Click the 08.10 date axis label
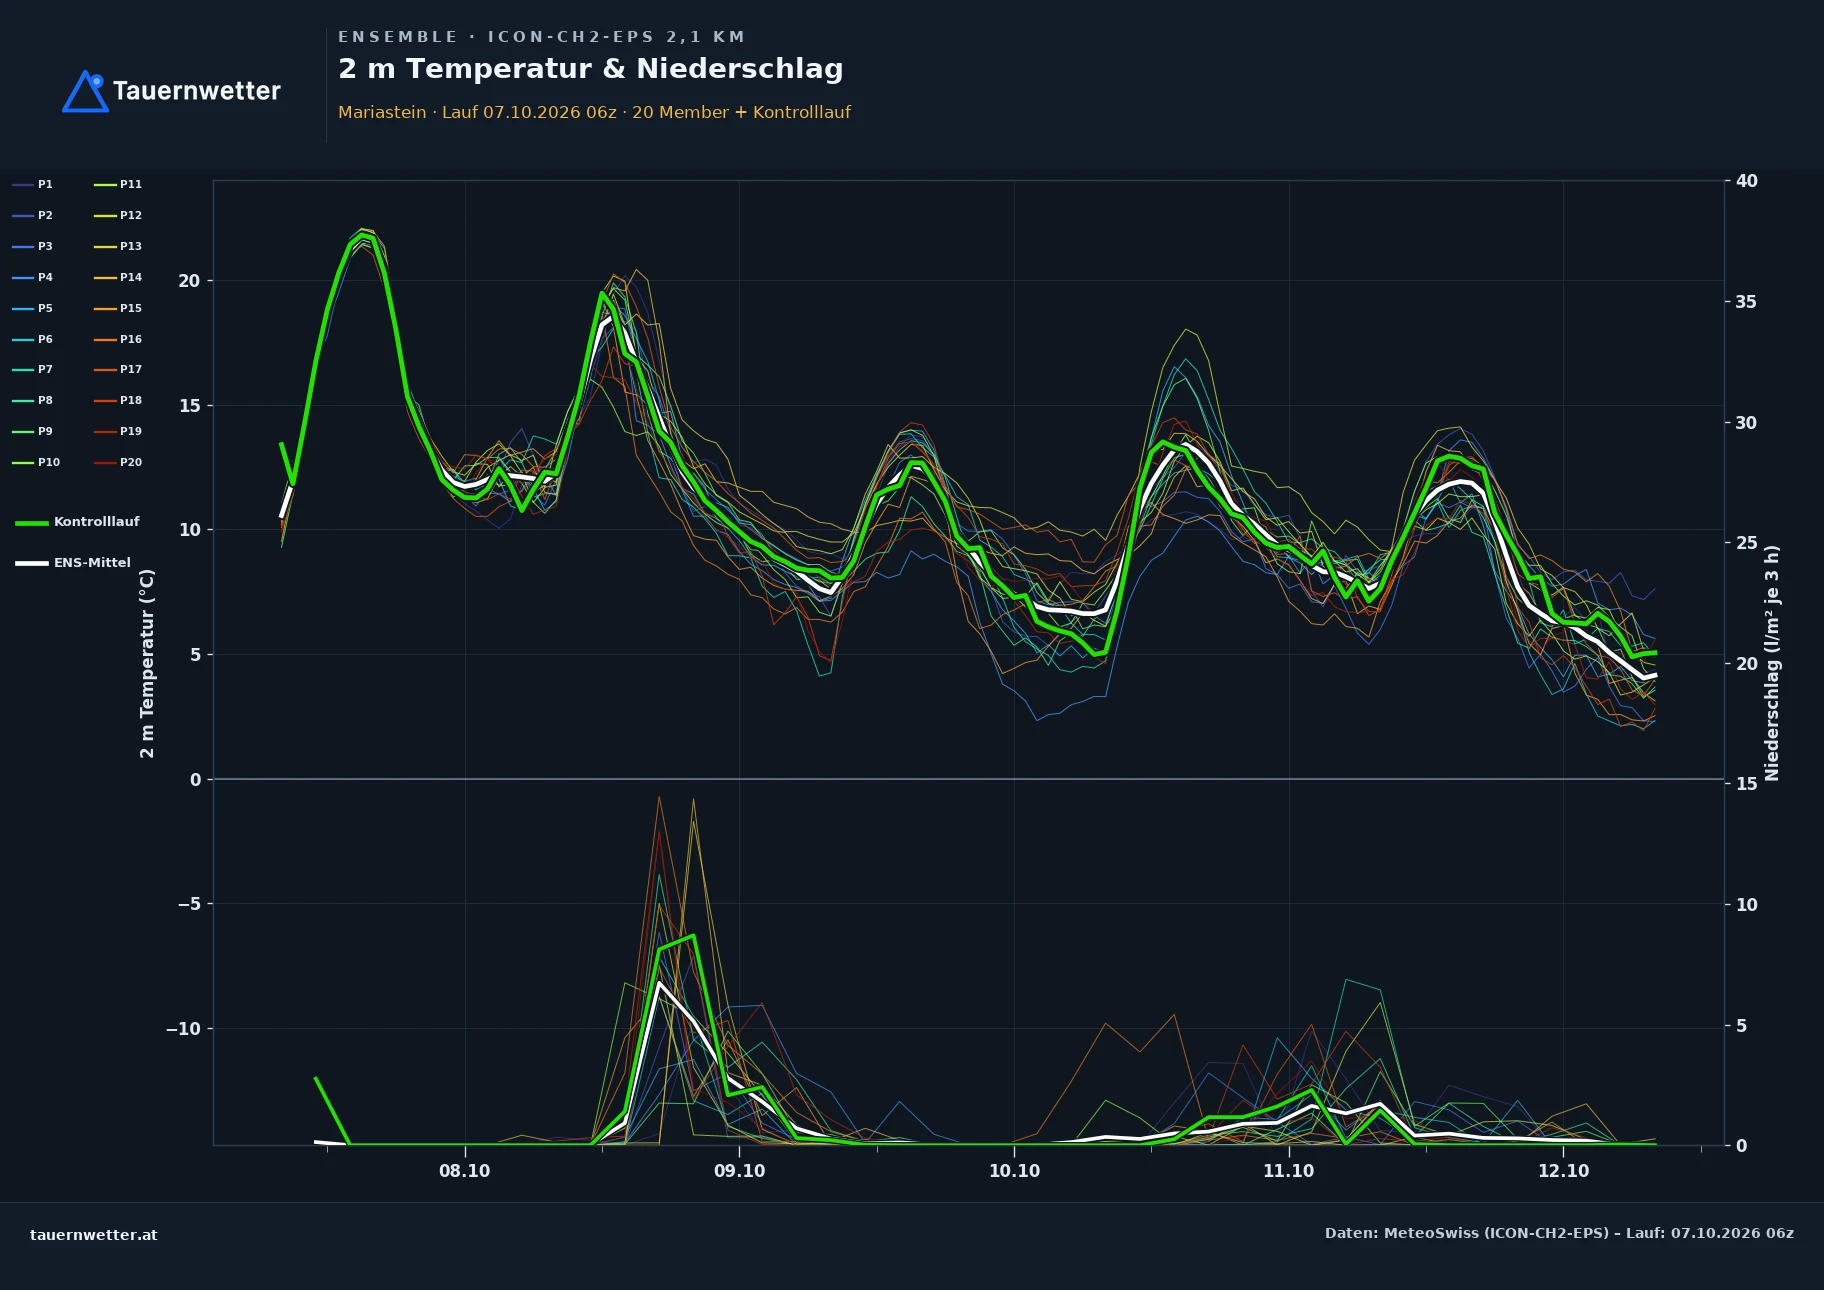1824x1290 pixels. click(465, 1171)
